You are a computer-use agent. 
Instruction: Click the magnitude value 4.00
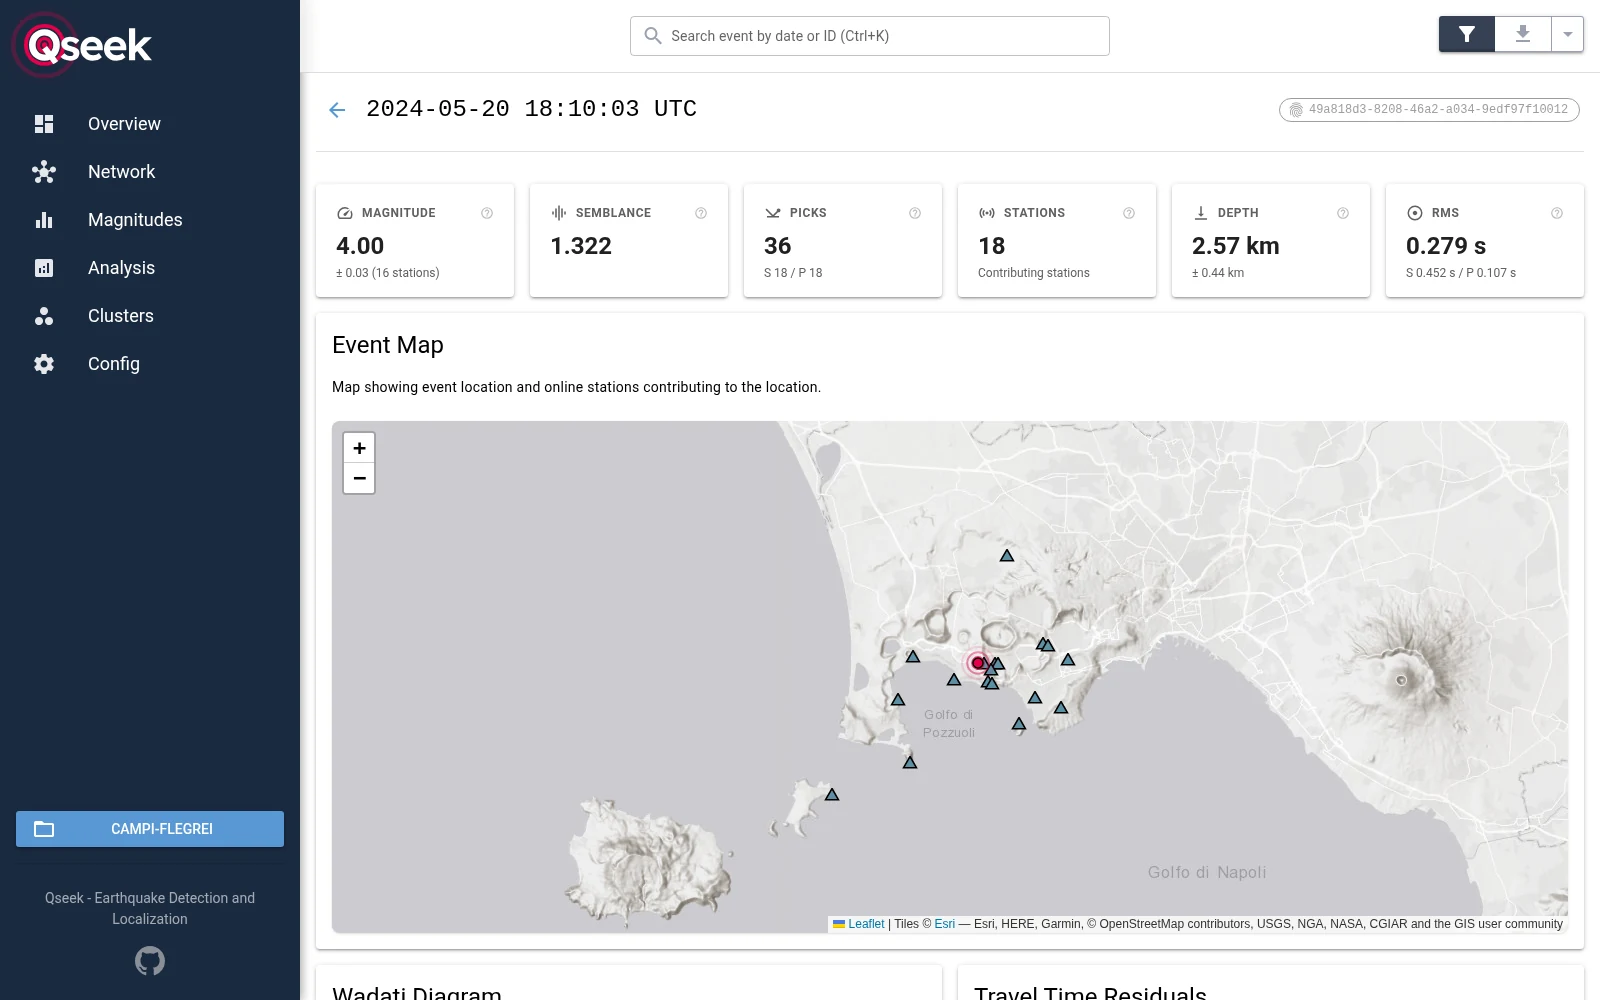coord(360,246)
